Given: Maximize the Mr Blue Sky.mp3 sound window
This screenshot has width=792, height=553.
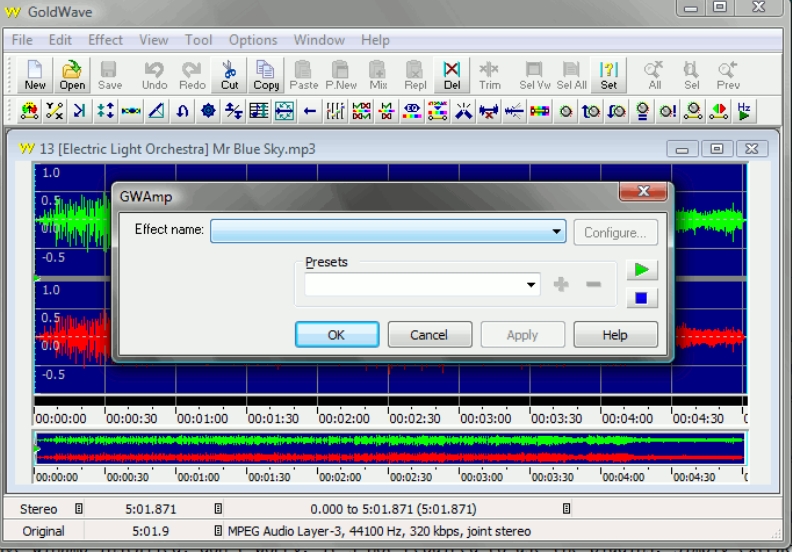Looking at the screenshot, I should click(716, 149).
